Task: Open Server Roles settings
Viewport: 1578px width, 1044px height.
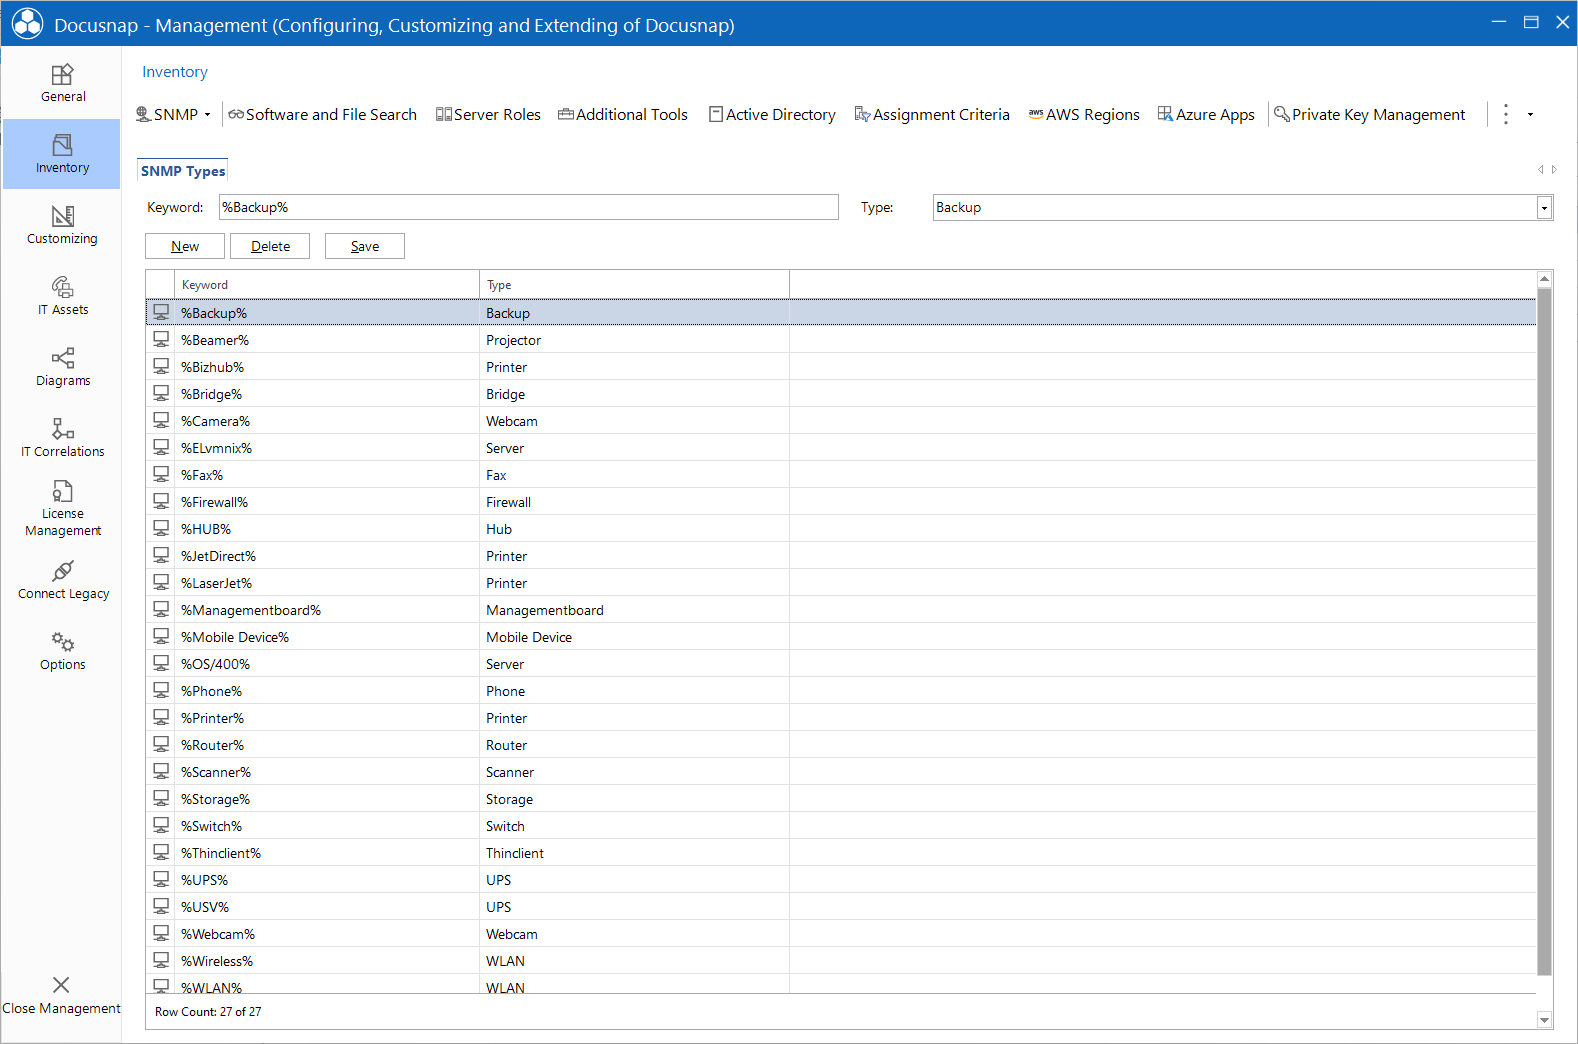Action: click(488, 115)
